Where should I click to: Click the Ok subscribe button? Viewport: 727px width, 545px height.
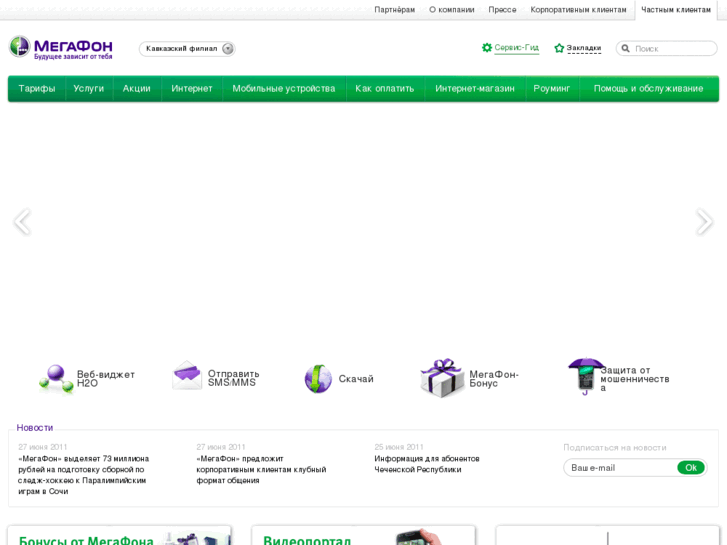tap(691, 468)
